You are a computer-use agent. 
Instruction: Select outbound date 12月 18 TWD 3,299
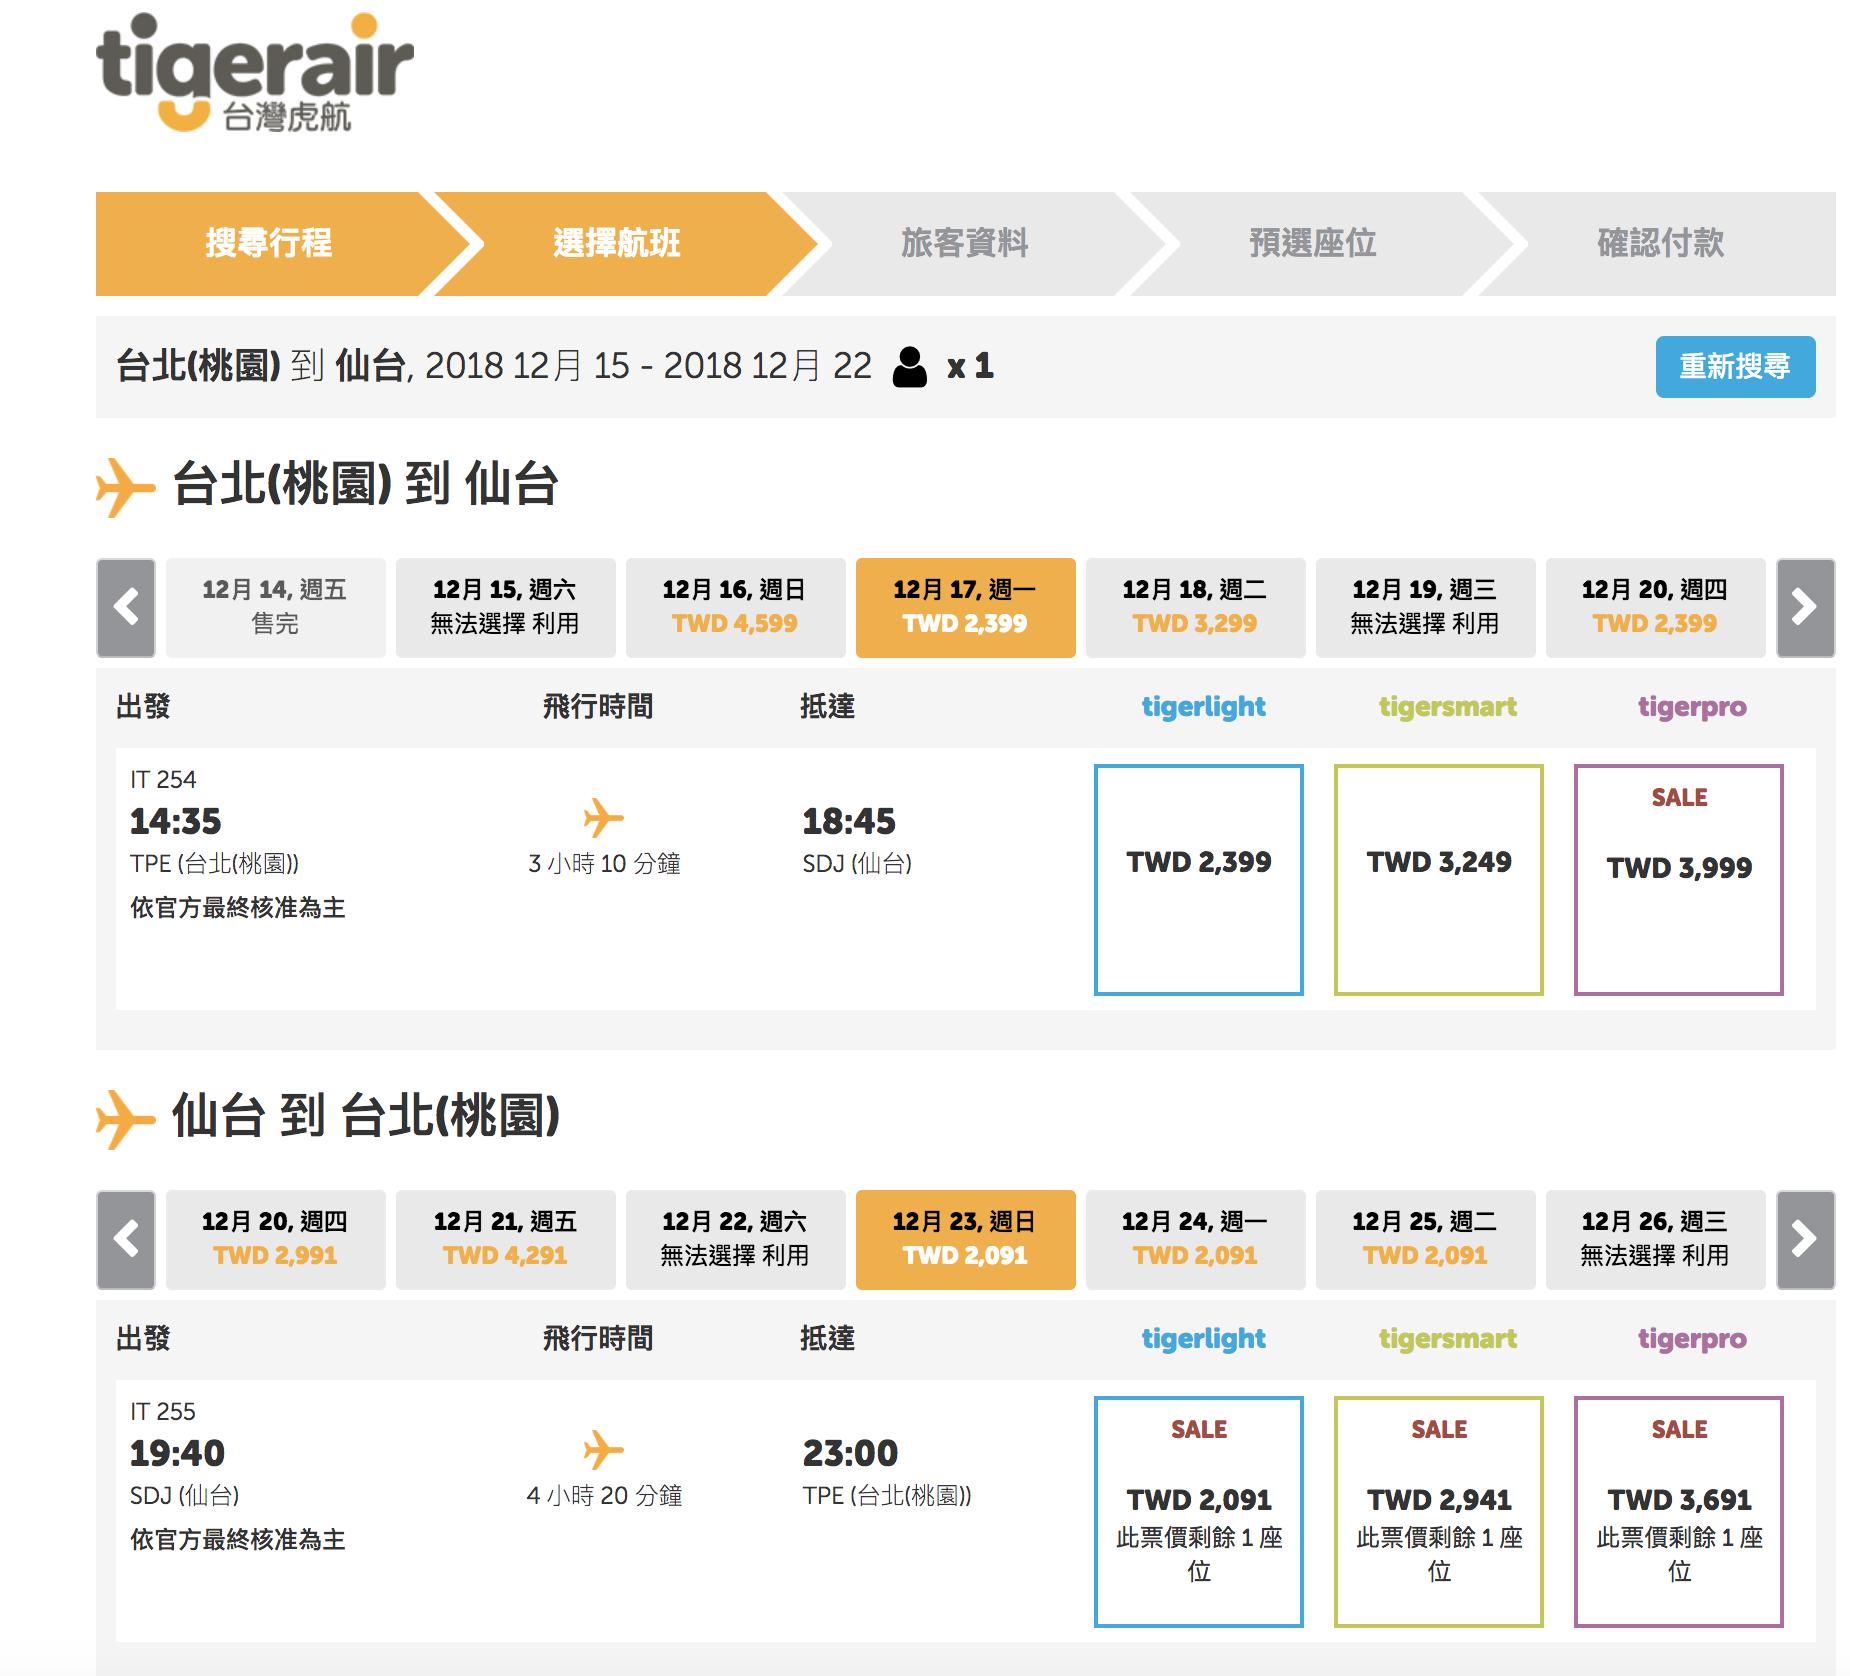pos(1195,607)
